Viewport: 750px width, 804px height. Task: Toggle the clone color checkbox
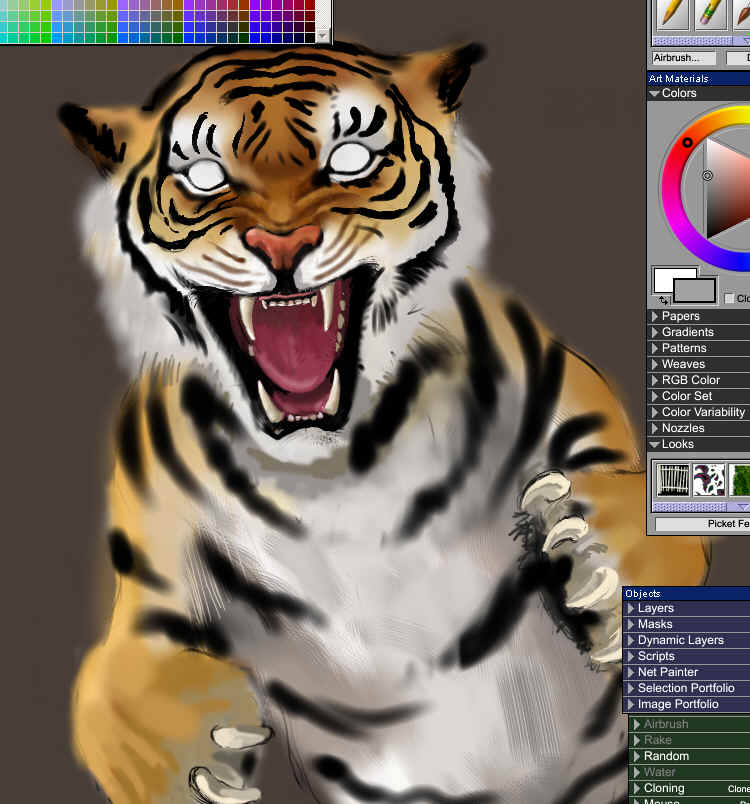pyautogui.click(x=729, y=298)
